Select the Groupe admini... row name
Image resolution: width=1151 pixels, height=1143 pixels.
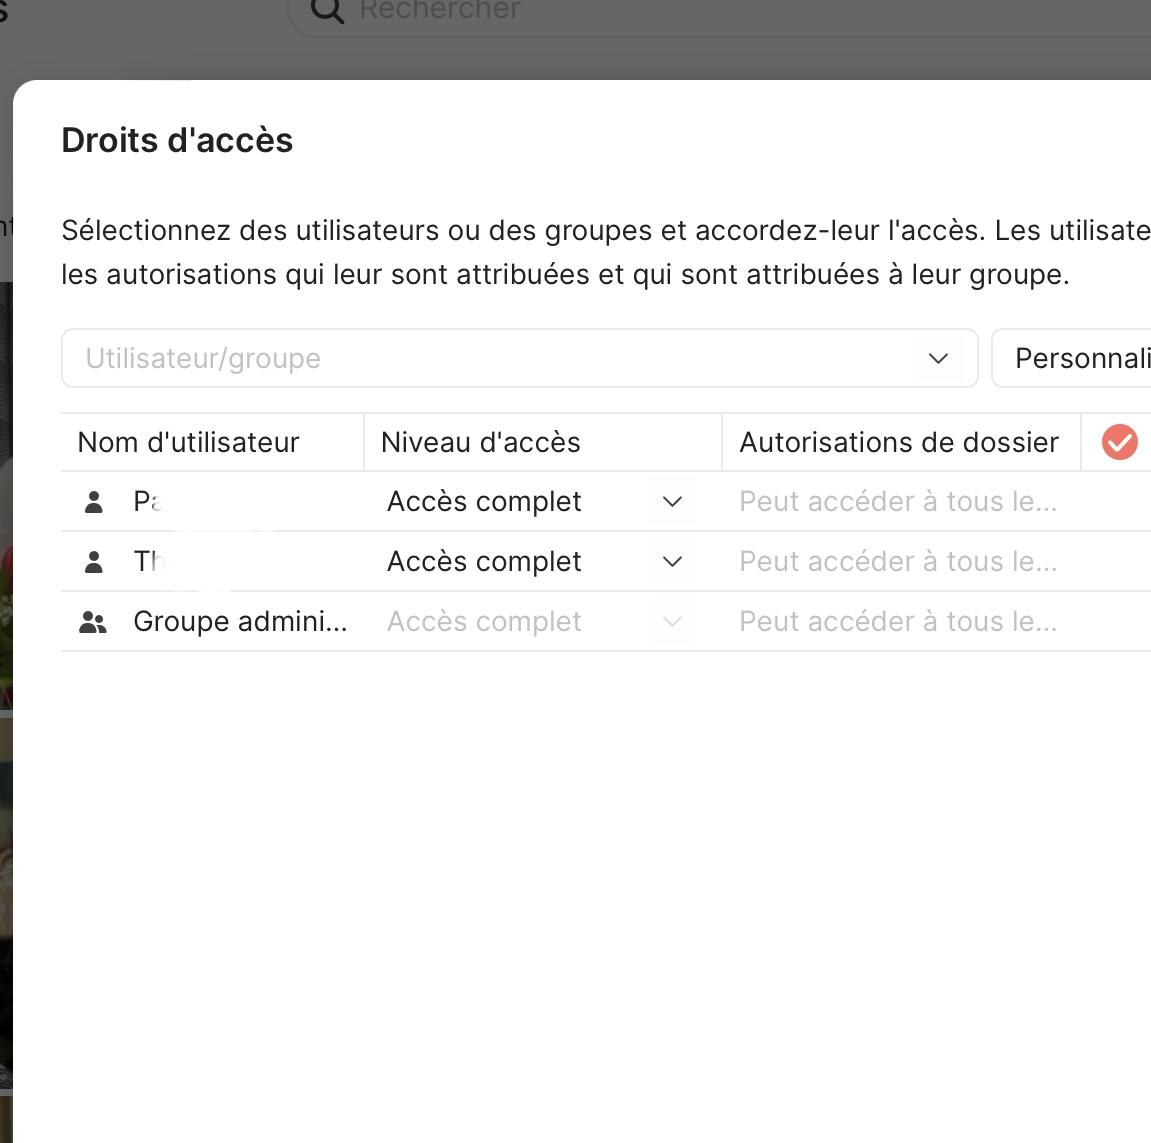coord(240,622)
